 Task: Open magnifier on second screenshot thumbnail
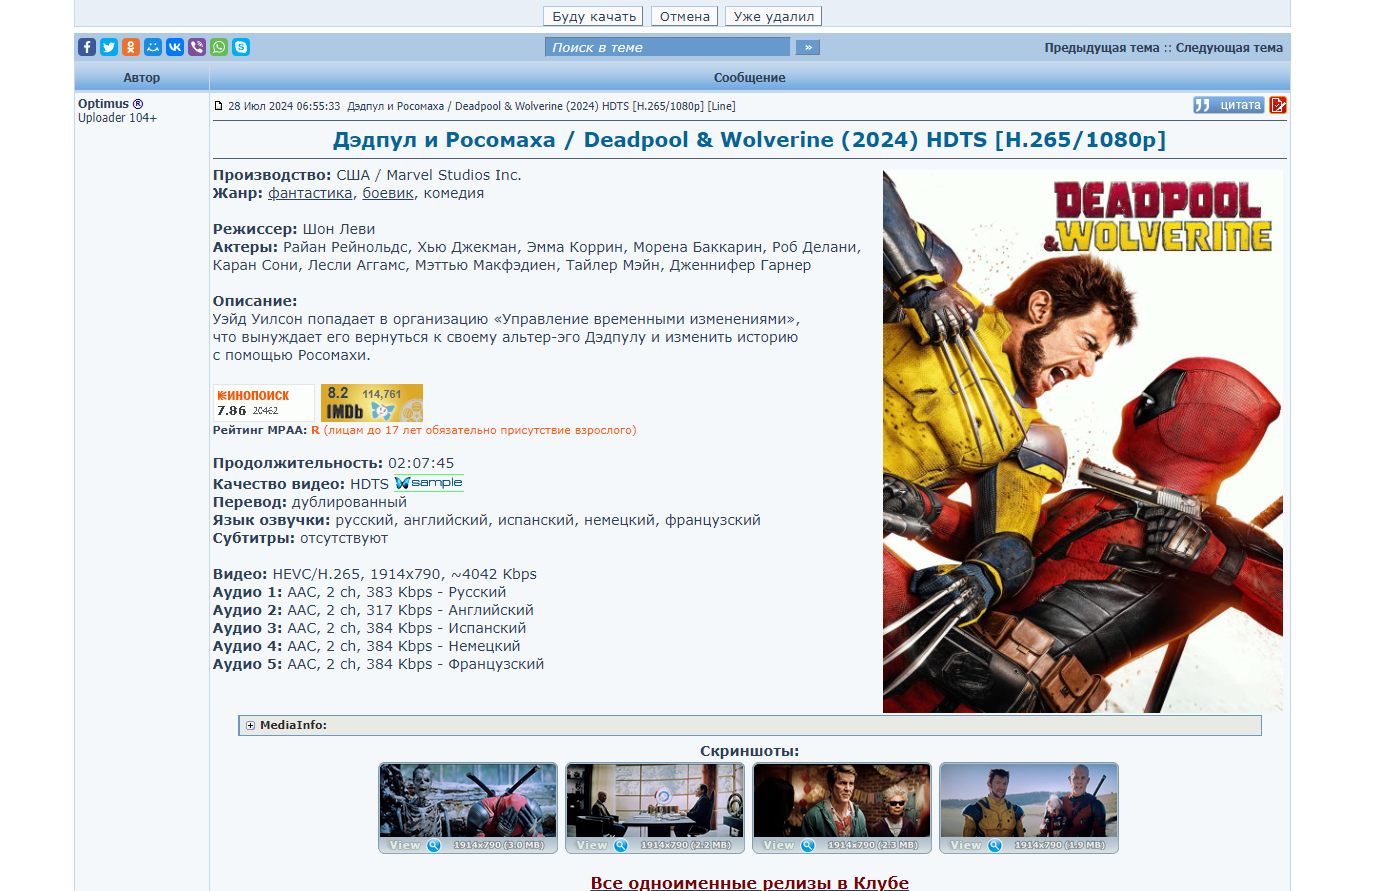pyautogui.click(x=621, y=845)
